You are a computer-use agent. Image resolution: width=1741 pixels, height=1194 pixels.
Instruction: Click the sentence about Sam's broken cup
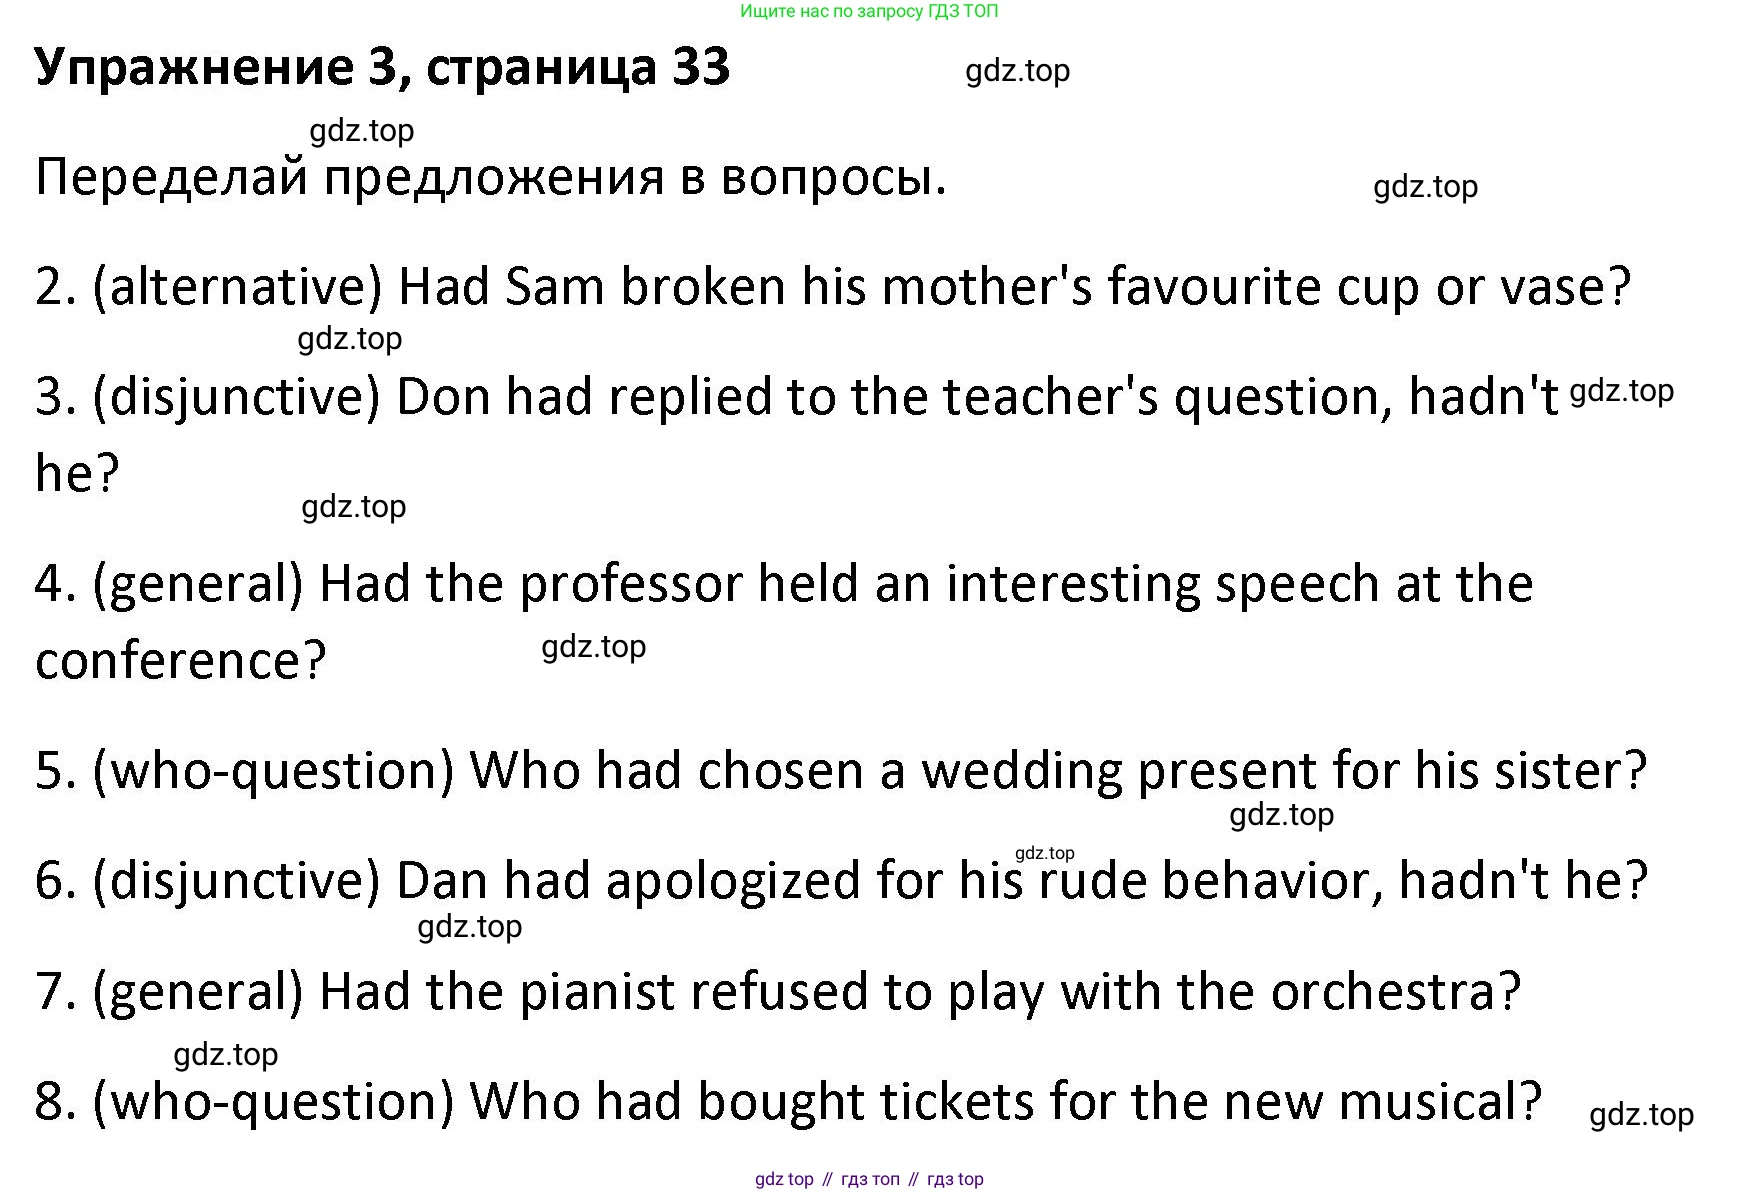pos(1014,287)
